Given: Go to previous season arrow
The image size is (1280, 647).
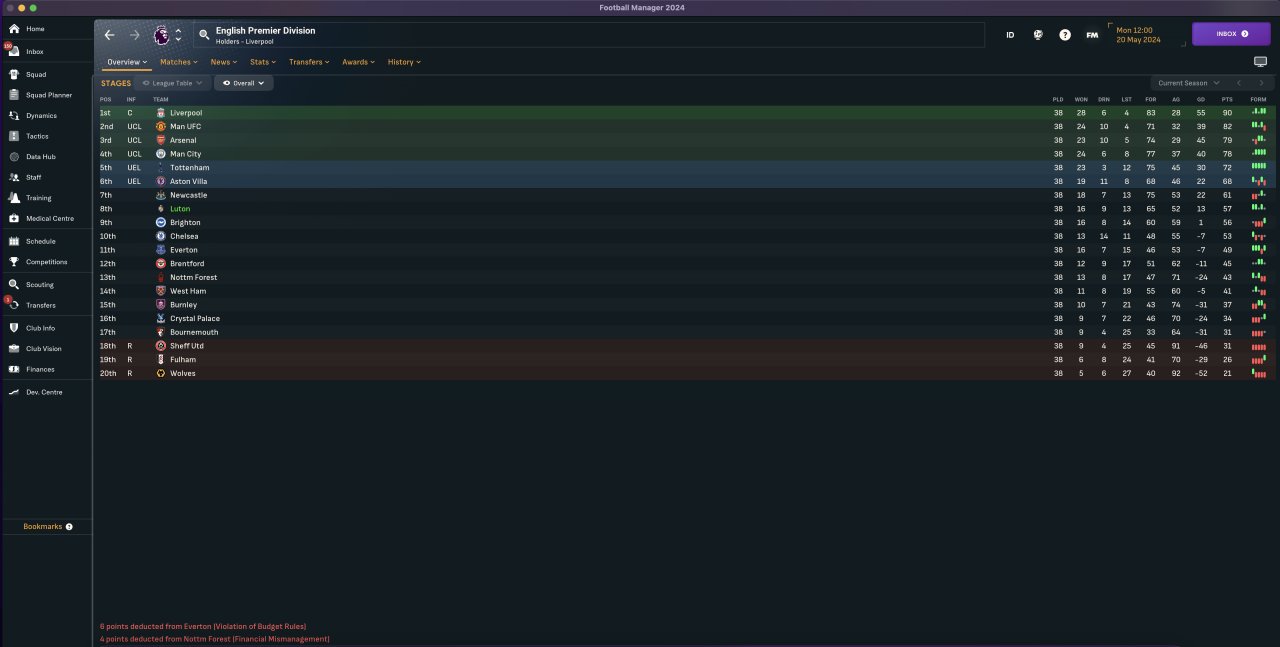Looking at the screenshot, I should pyautogui.click(x=1240, y=83).
